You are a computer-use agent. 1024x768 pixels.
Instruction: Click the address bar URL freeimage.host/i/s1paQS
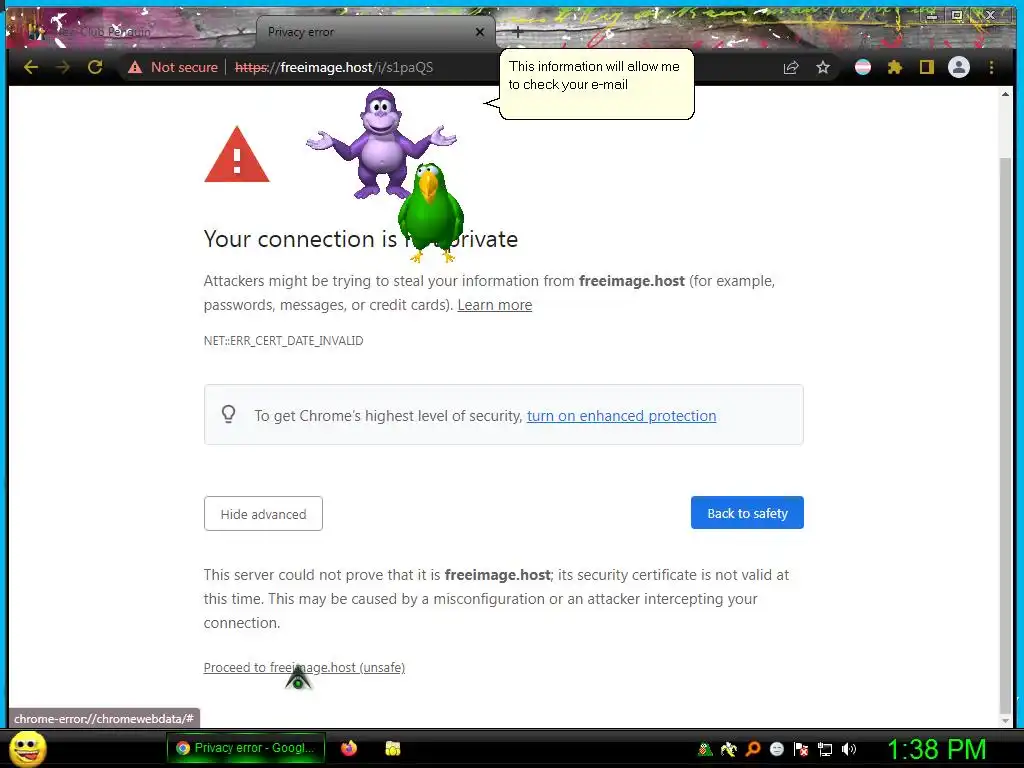pos(334,67)
